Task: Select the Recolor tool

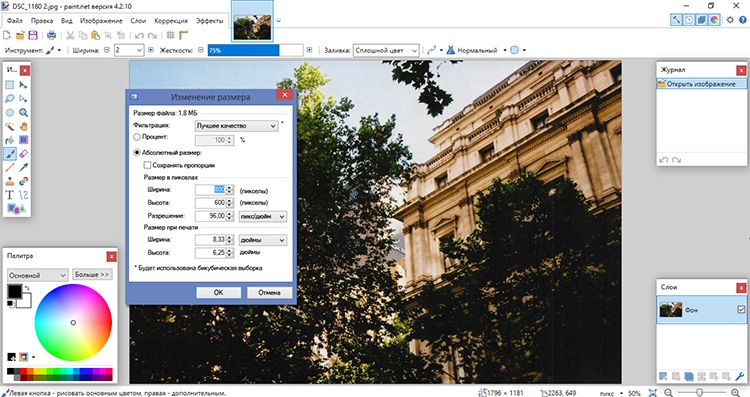Action: point(23,181)
